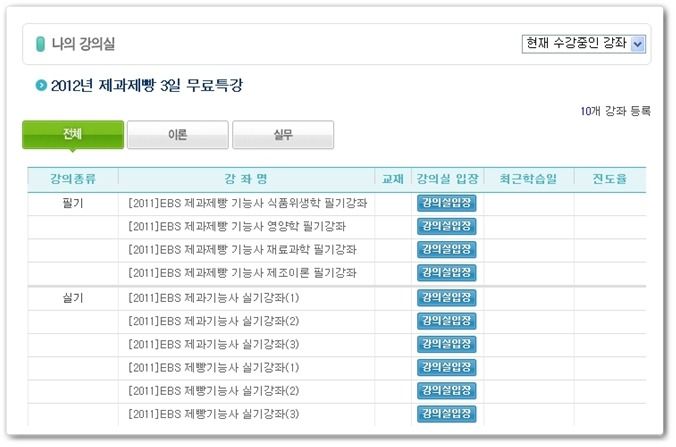Click the 강 좌 명 column header
The image size is (676, 447).
(246, 179)
